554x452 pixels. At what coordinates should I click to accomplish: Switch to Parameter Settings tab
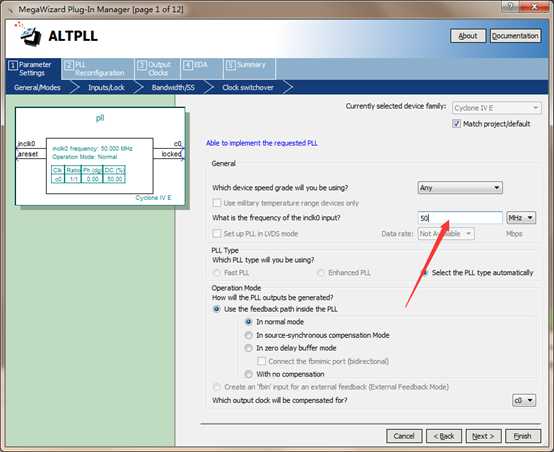pyautogui.click(x=33, y=69)
